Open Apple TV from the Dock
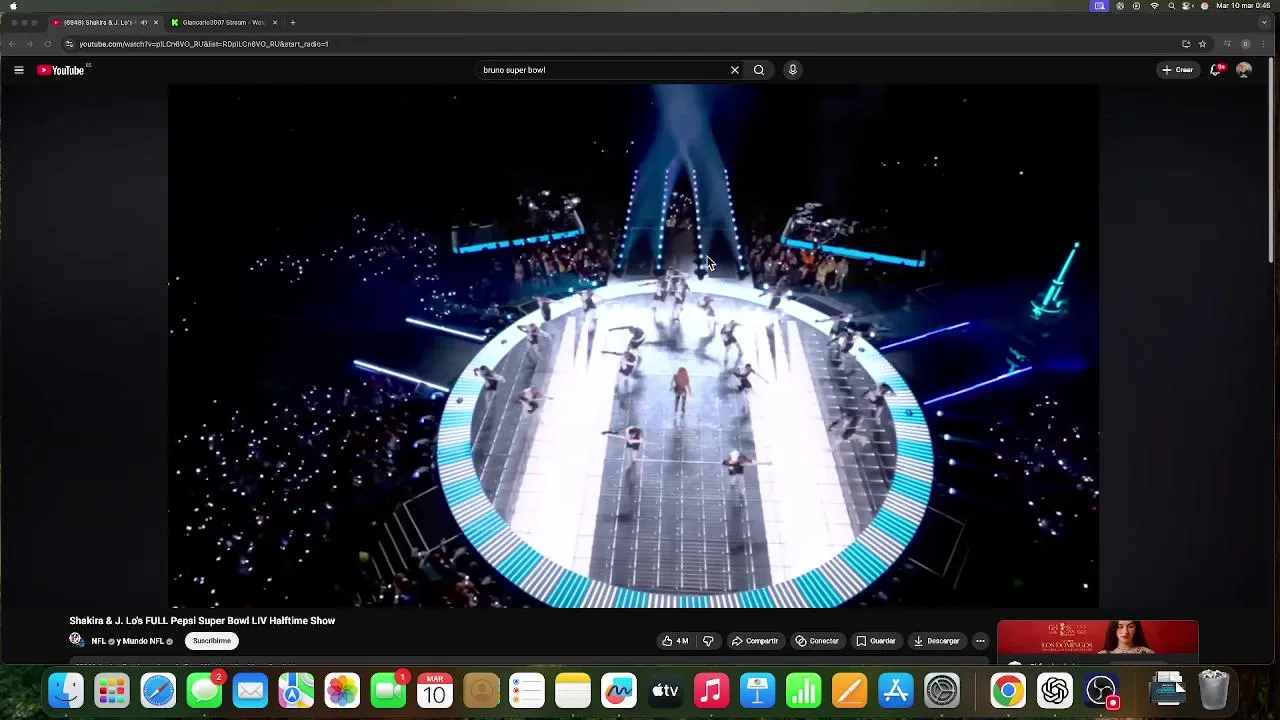Viewport: 1280px width, 720px height. point(665,691)
